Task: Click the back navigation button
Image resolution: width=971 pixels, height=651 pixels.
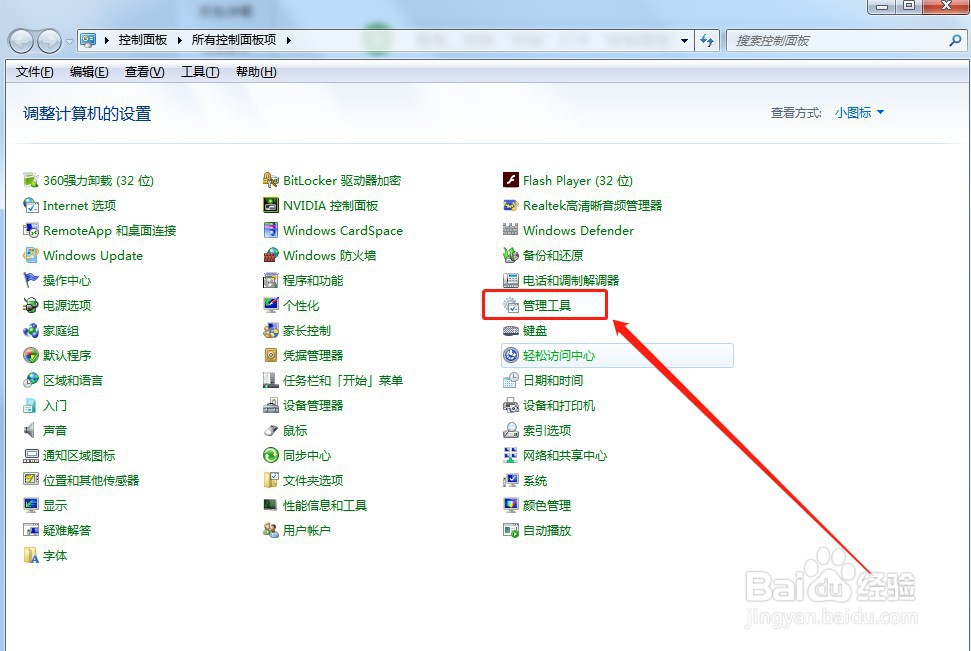Action: pos(19,40)
